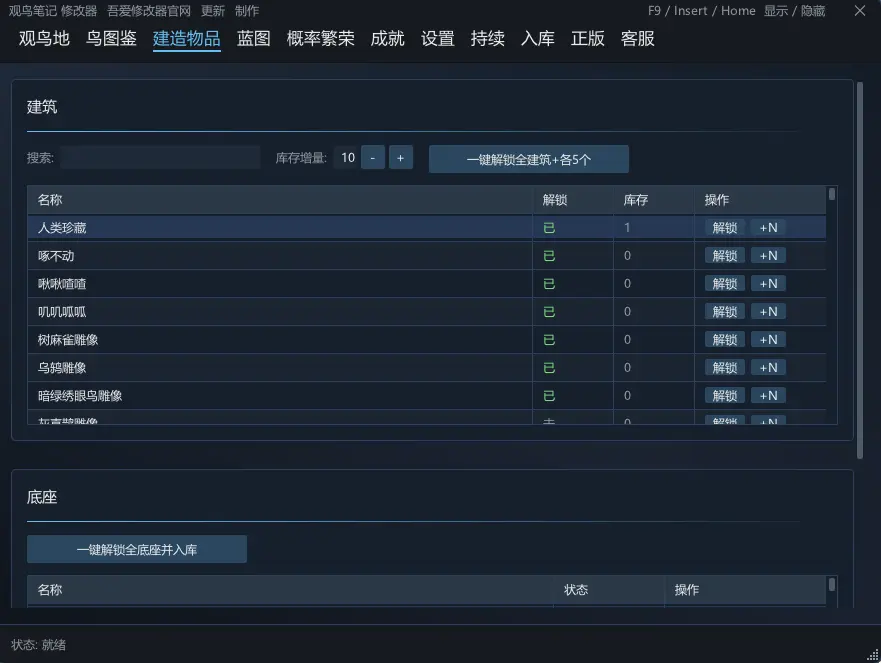This screenshot has width=881, height=663.
Task: Open the 鸟图鉴 tab
Action: click(111, 38)
